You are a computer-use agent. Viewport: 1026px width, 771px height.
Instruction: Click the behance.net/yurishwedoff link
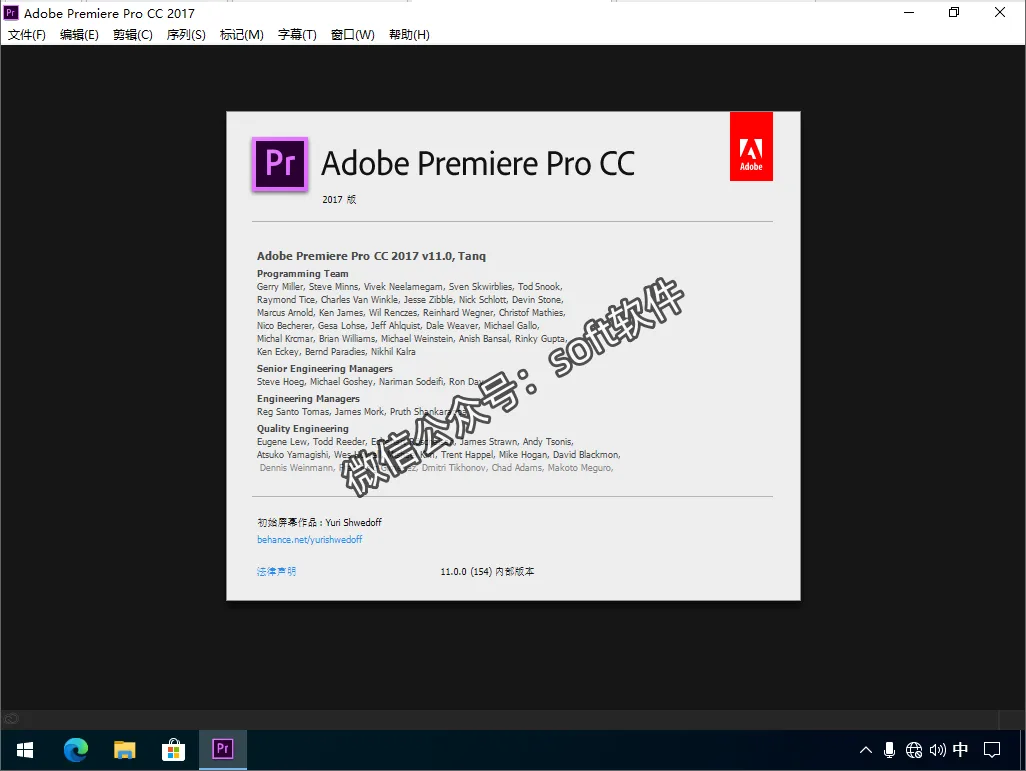310,539
